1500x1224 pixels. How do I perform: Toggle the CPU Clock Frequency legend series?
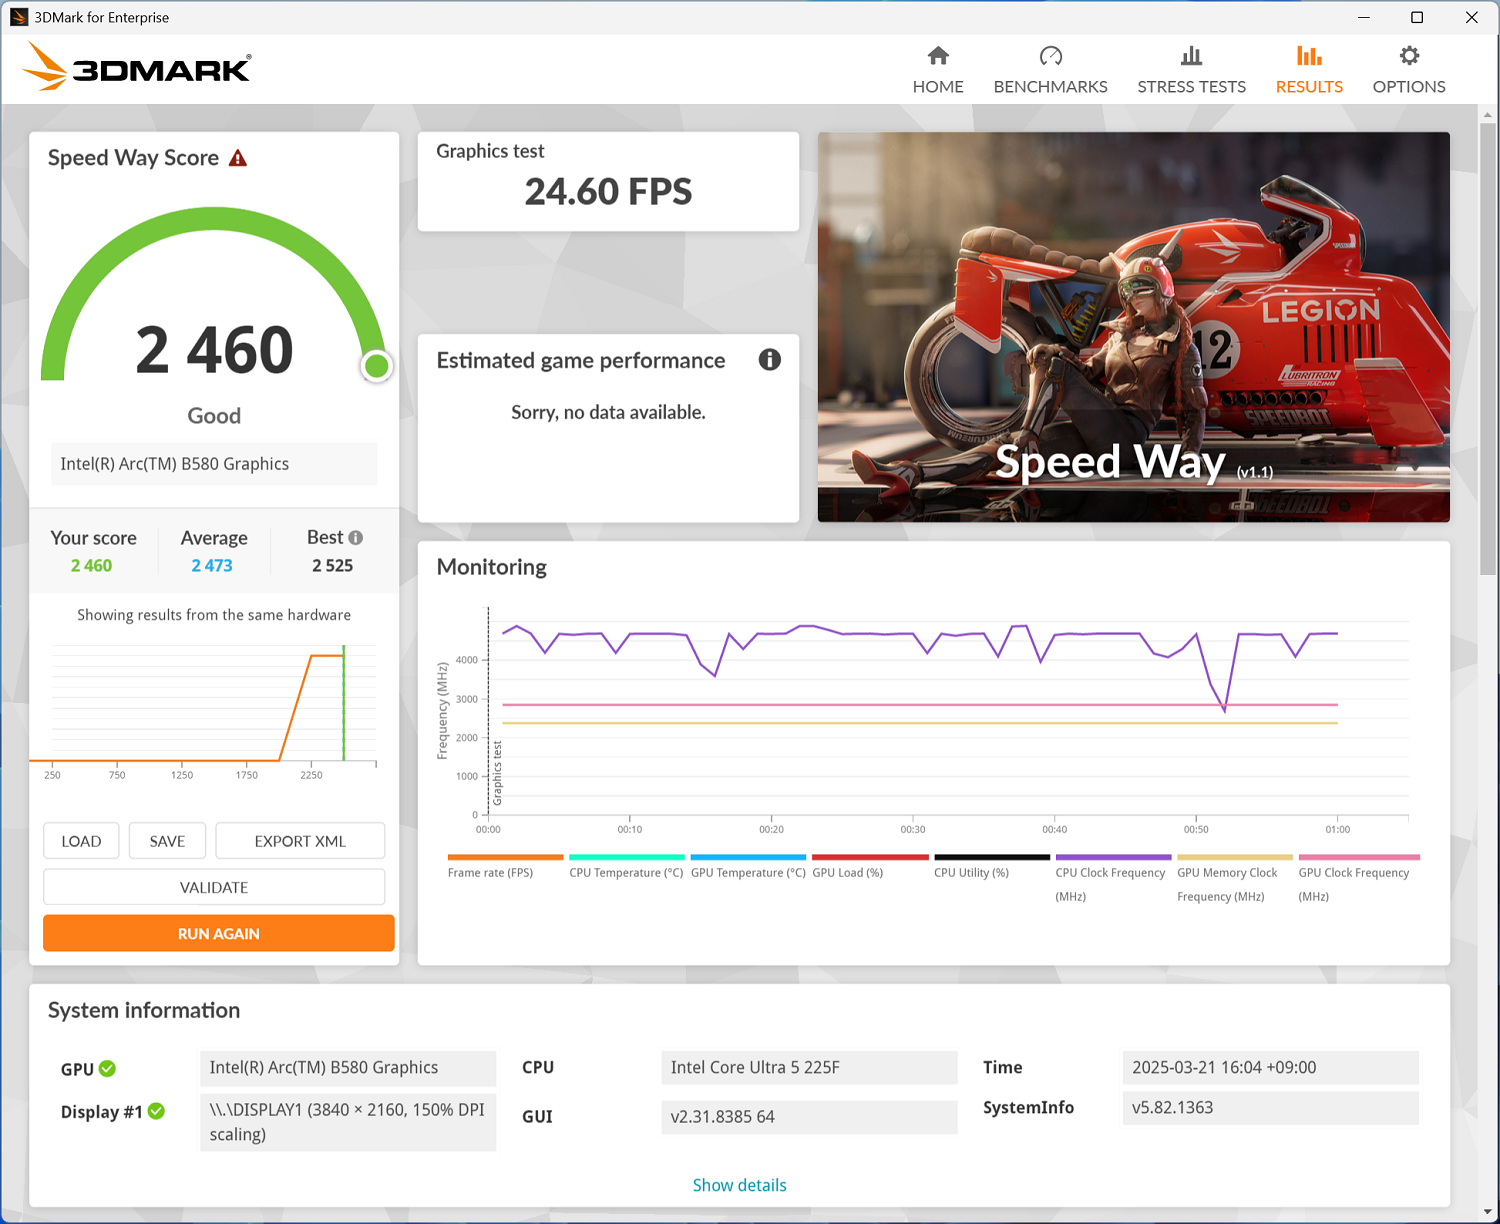(x=1112, y=878)
